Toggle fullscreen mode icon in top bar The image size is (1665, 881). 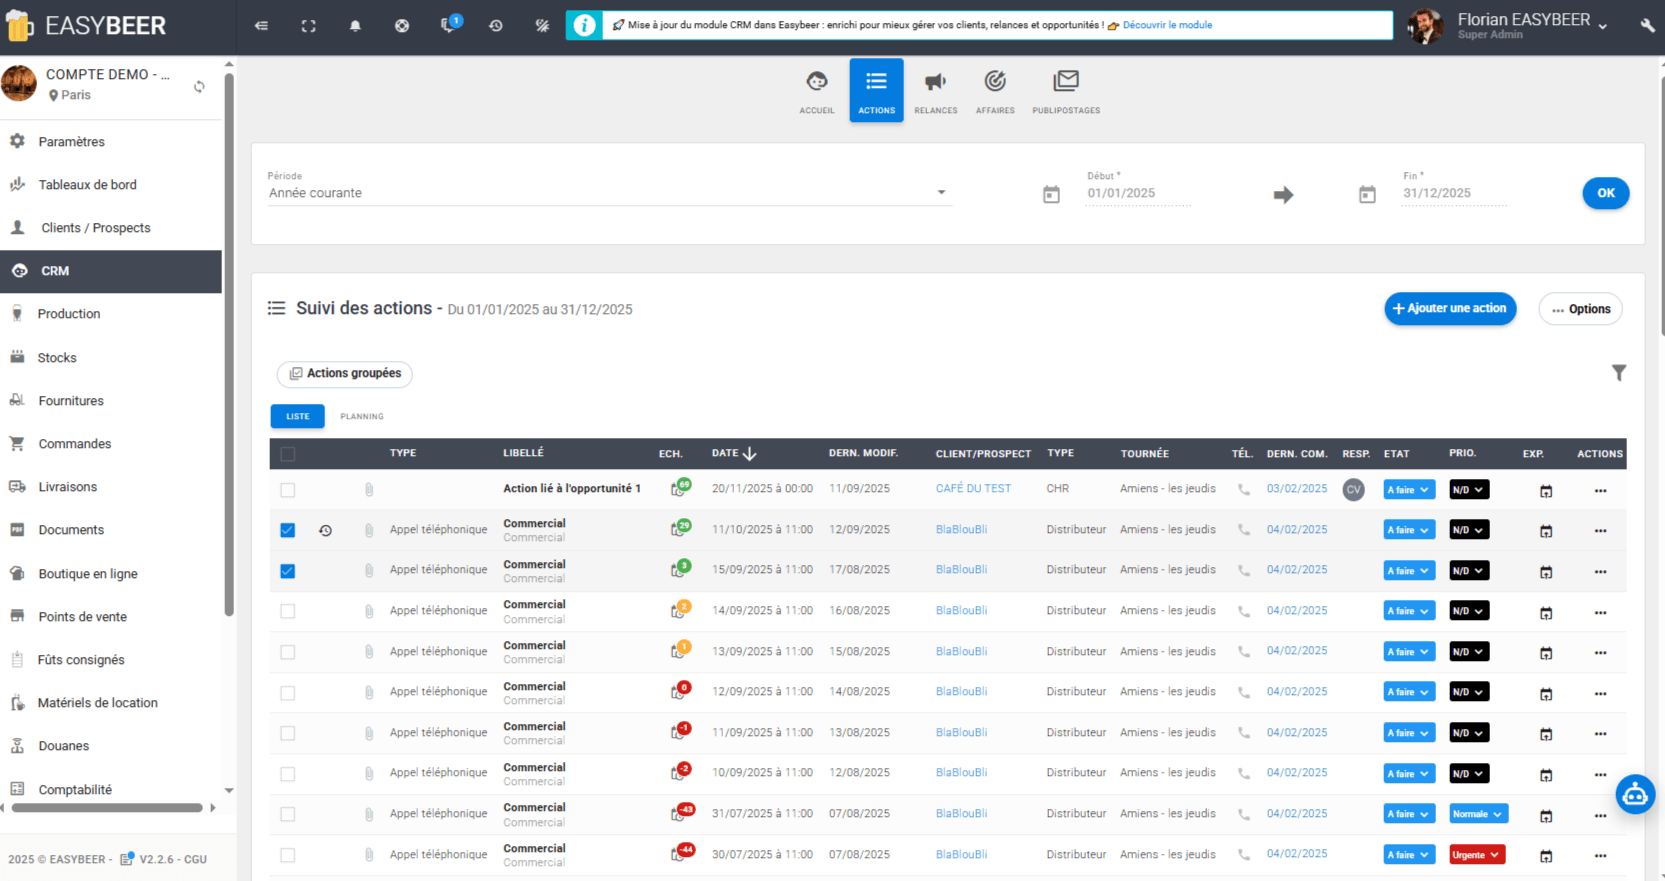click(309, 26)
